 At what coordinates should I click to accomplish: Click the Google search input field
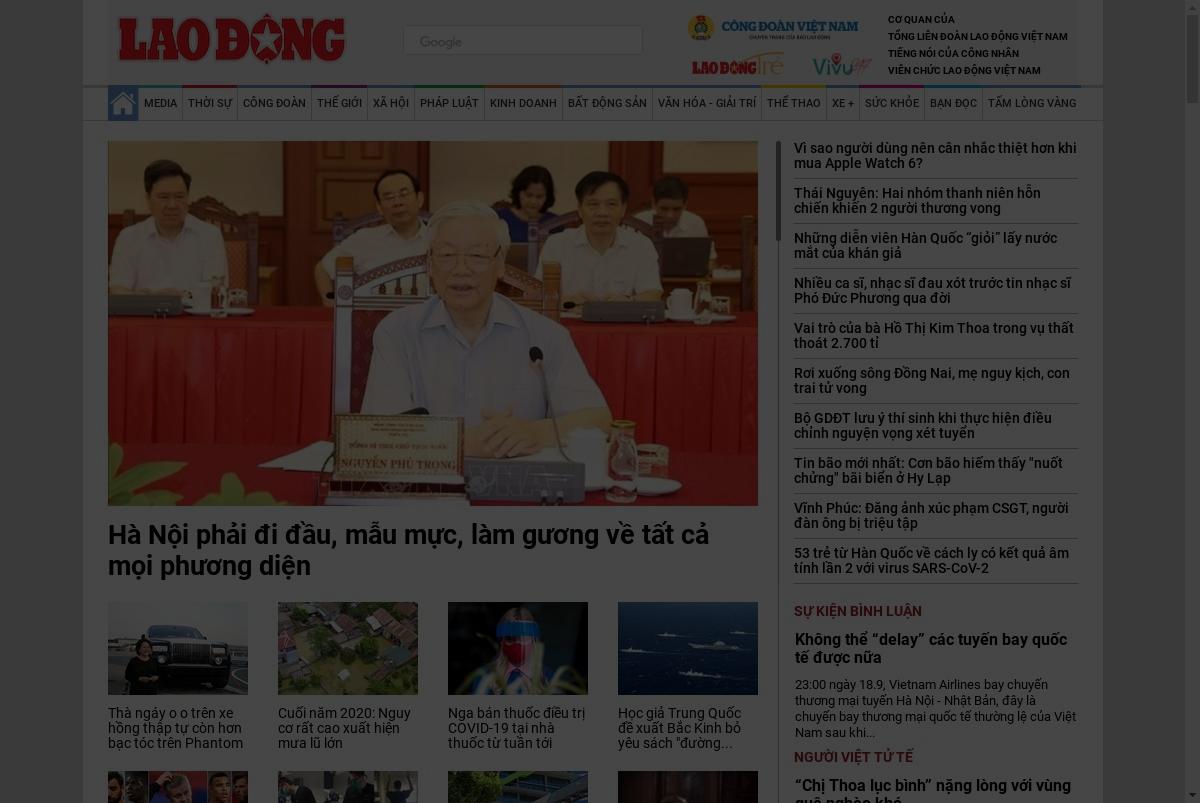coord(523,41)
